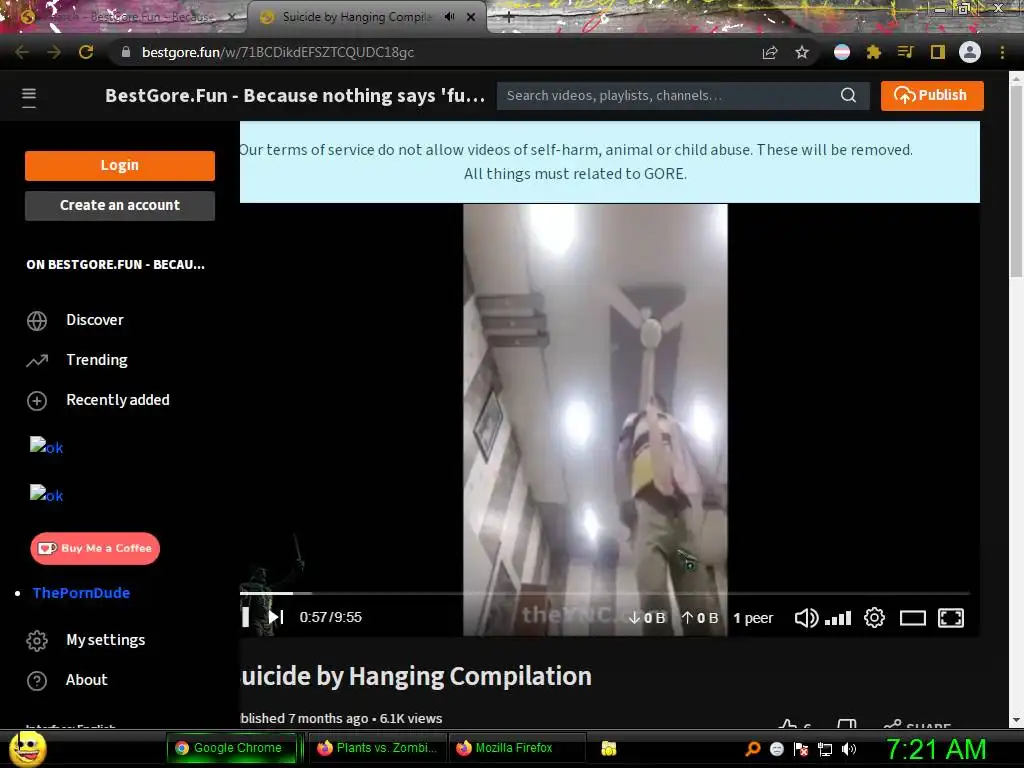Click the '1 peer' indicator
Viewport: 1024px width, 768px height.
pyautogui.click(x=753, y=618)
